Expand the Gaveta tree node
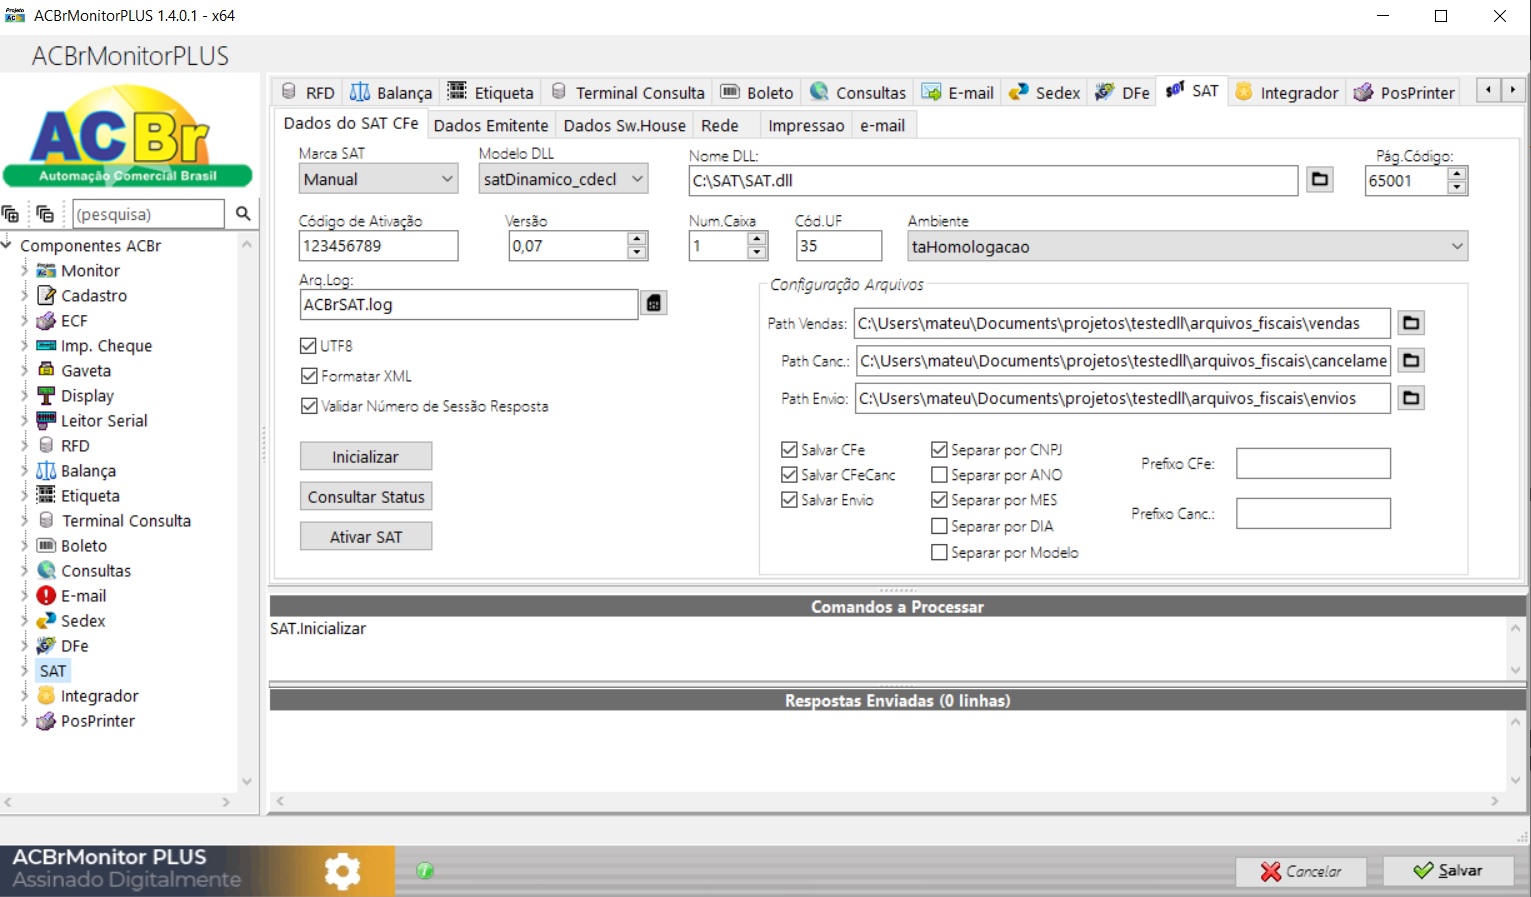The width and height of the screenshot is (1531, 897). [24, 371]
